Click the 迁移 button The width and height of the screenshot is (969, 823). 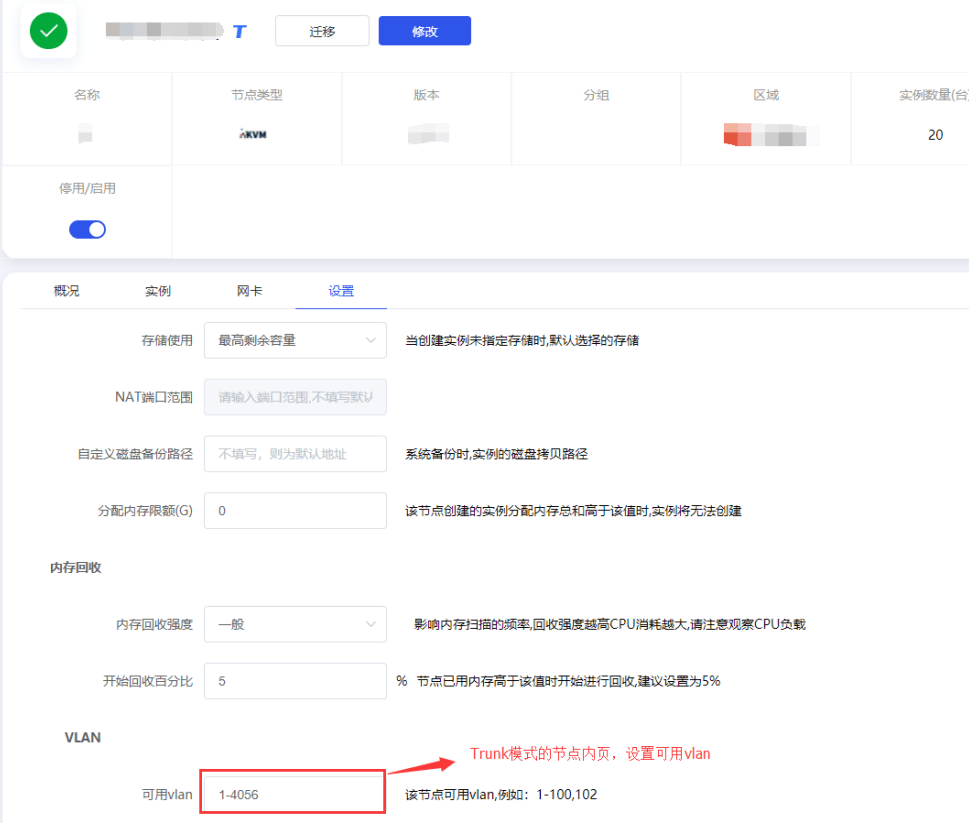322,31
